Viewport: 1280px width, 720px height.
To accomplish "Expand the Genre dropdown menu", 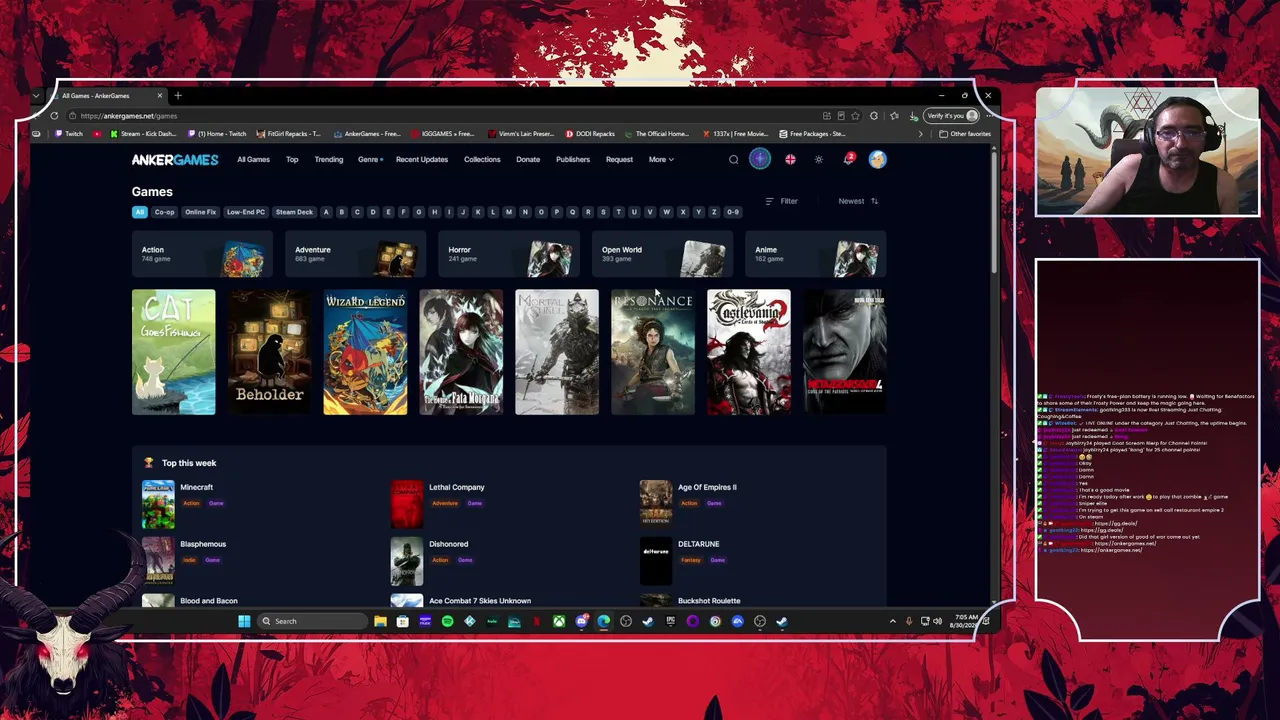I will coord(370,159).
